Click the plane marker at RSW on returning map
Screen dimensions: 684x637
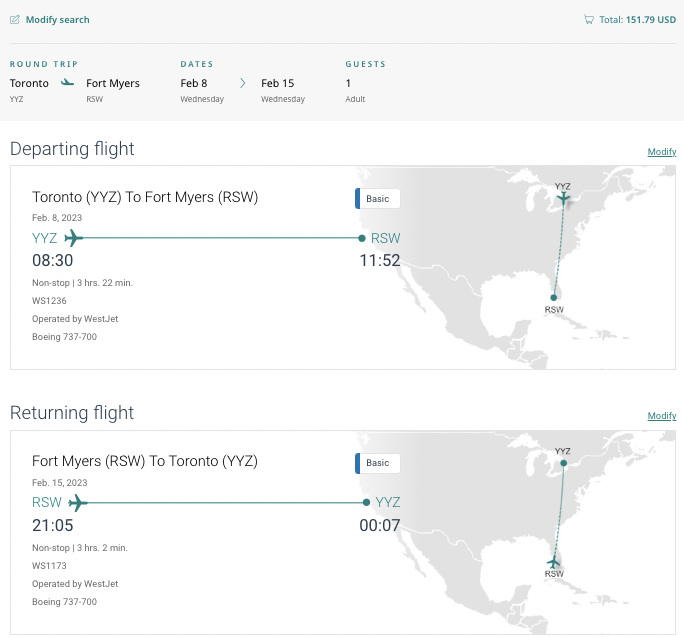click(554, 562)
